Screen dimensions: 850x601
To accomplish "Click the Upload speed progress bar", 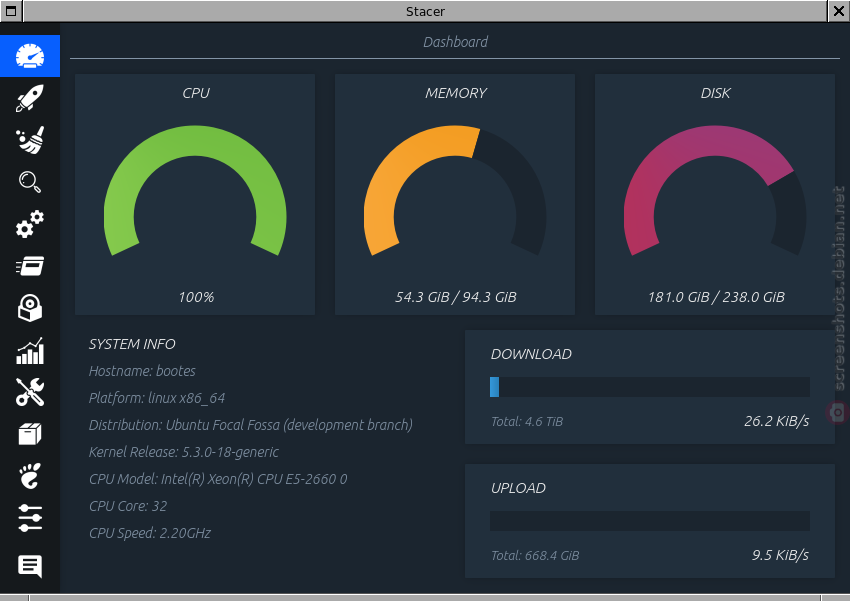I will [x=650, y=521].
